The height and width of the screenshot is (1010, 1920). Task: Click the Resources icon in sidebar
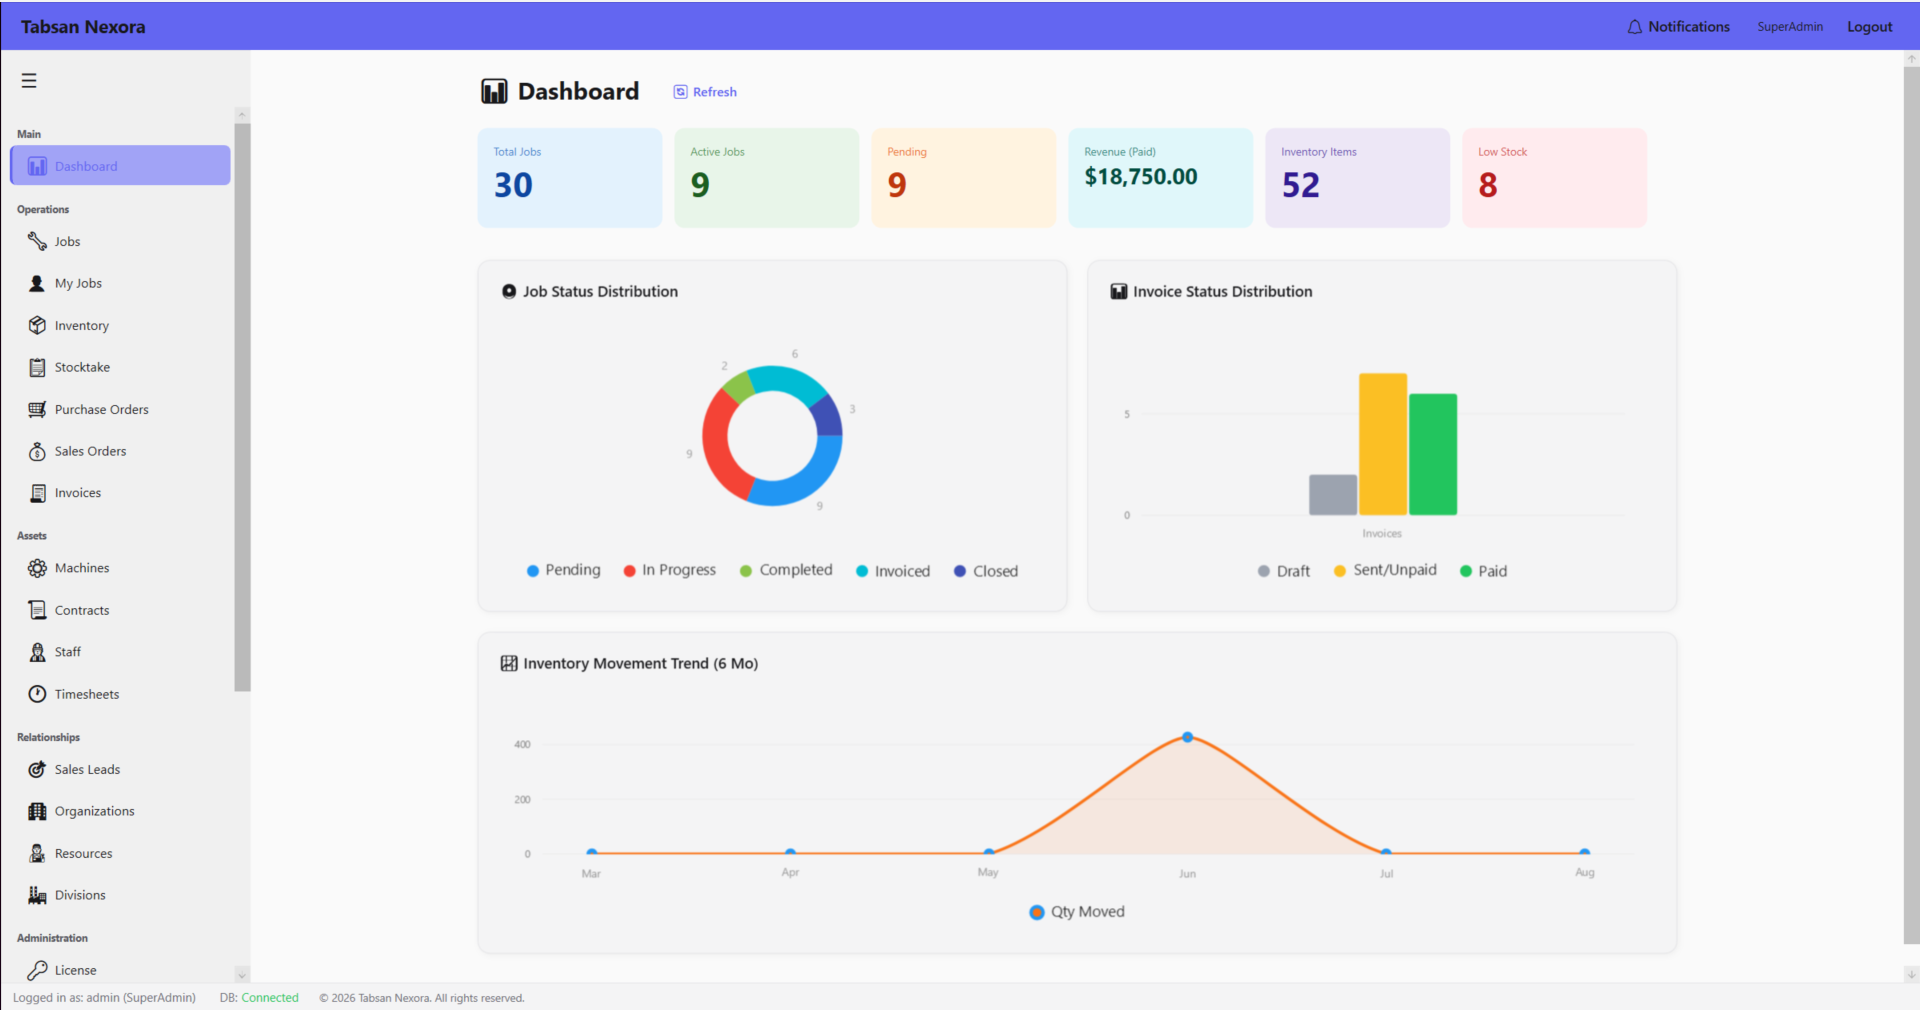[x=37, y=853]
